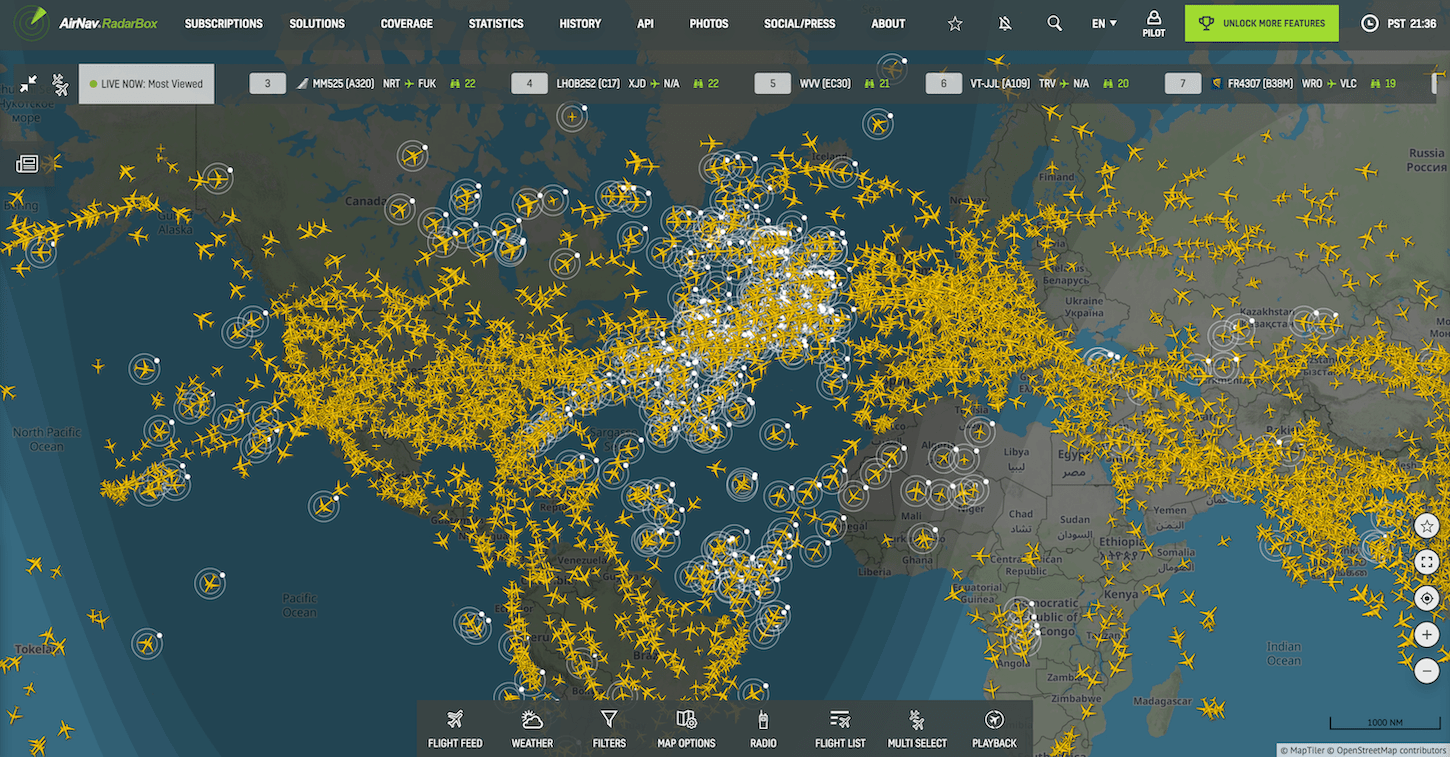Open the search panel

pos(1054,22)
